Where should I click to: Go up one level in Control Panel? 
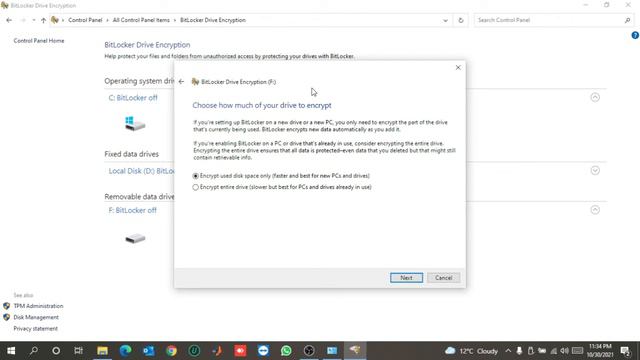(43, 20)
